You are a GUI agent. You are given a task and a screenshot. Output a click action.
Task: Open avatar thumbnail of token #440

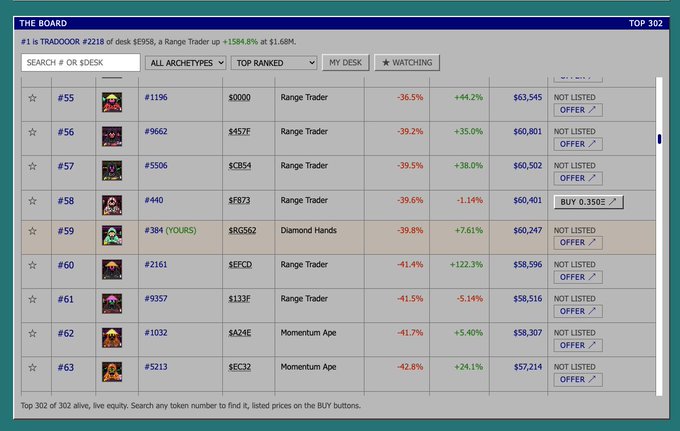tap(112, 206)
